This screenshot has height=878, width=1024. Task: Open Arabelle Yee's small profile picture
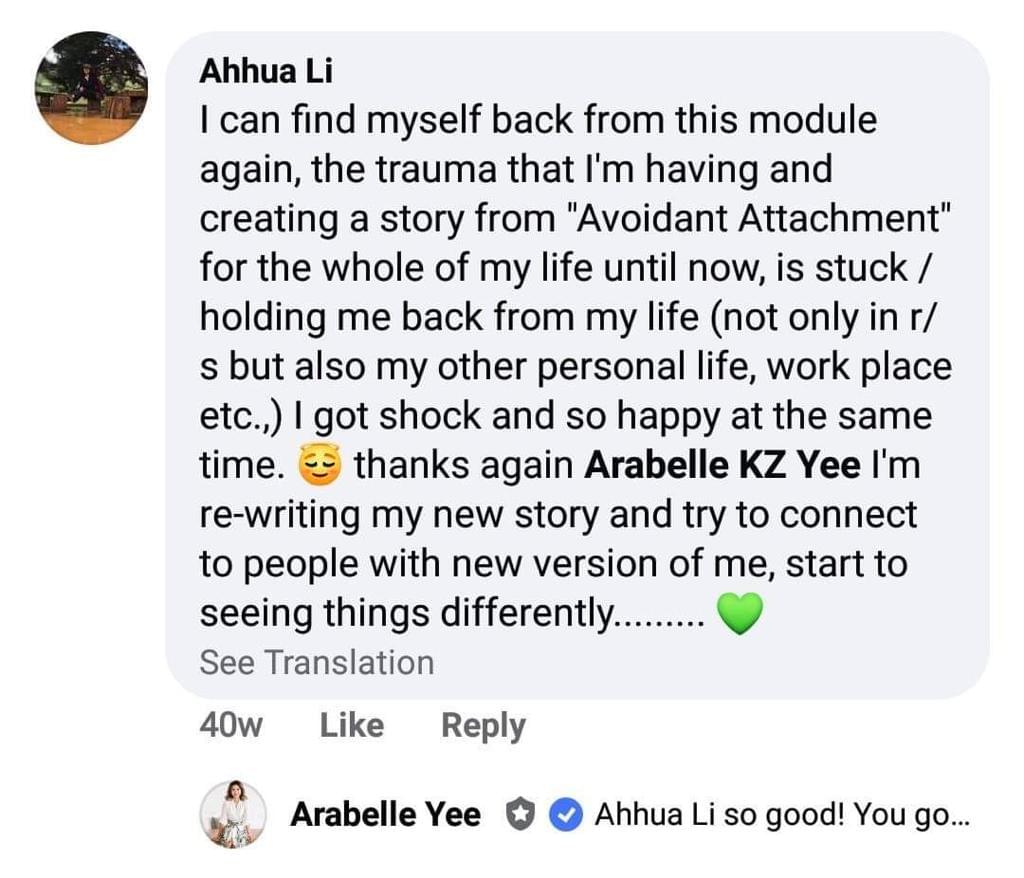pos(233,815)
